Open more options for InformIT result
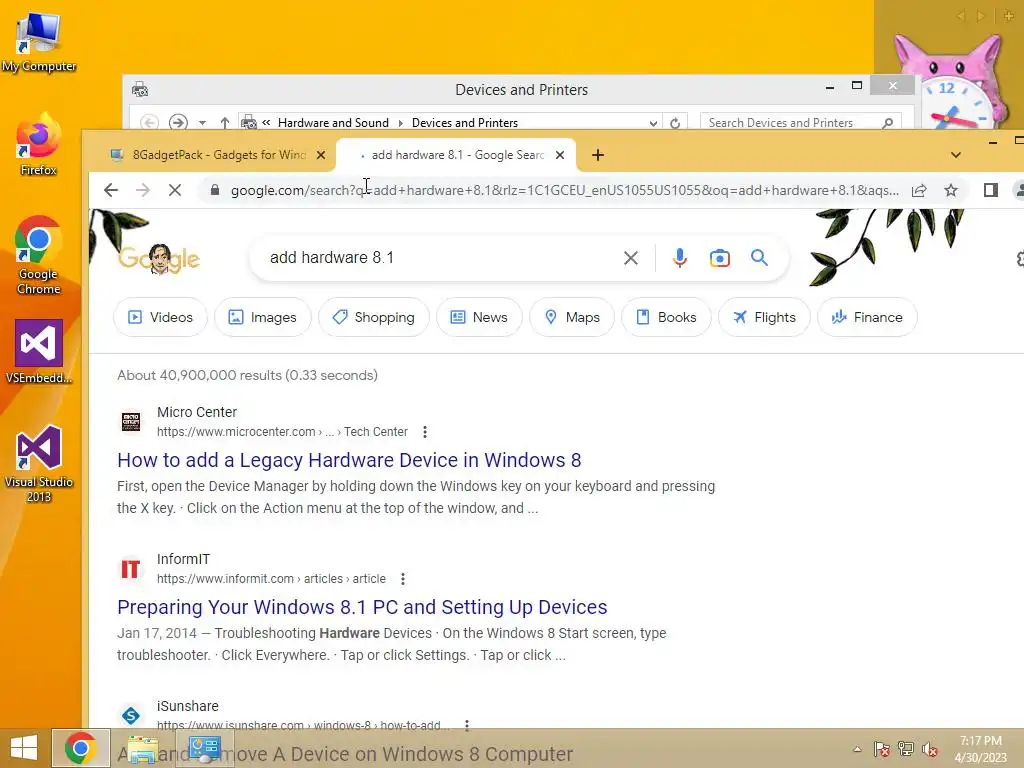The height and width of the screenshot is (768, 1024). pos(403,579)
